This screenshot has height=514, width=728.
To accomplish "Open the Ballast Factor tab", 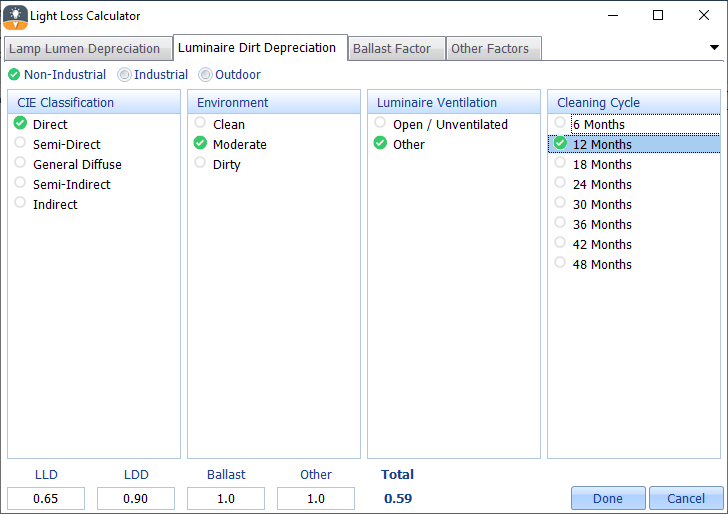I will 396,49.
